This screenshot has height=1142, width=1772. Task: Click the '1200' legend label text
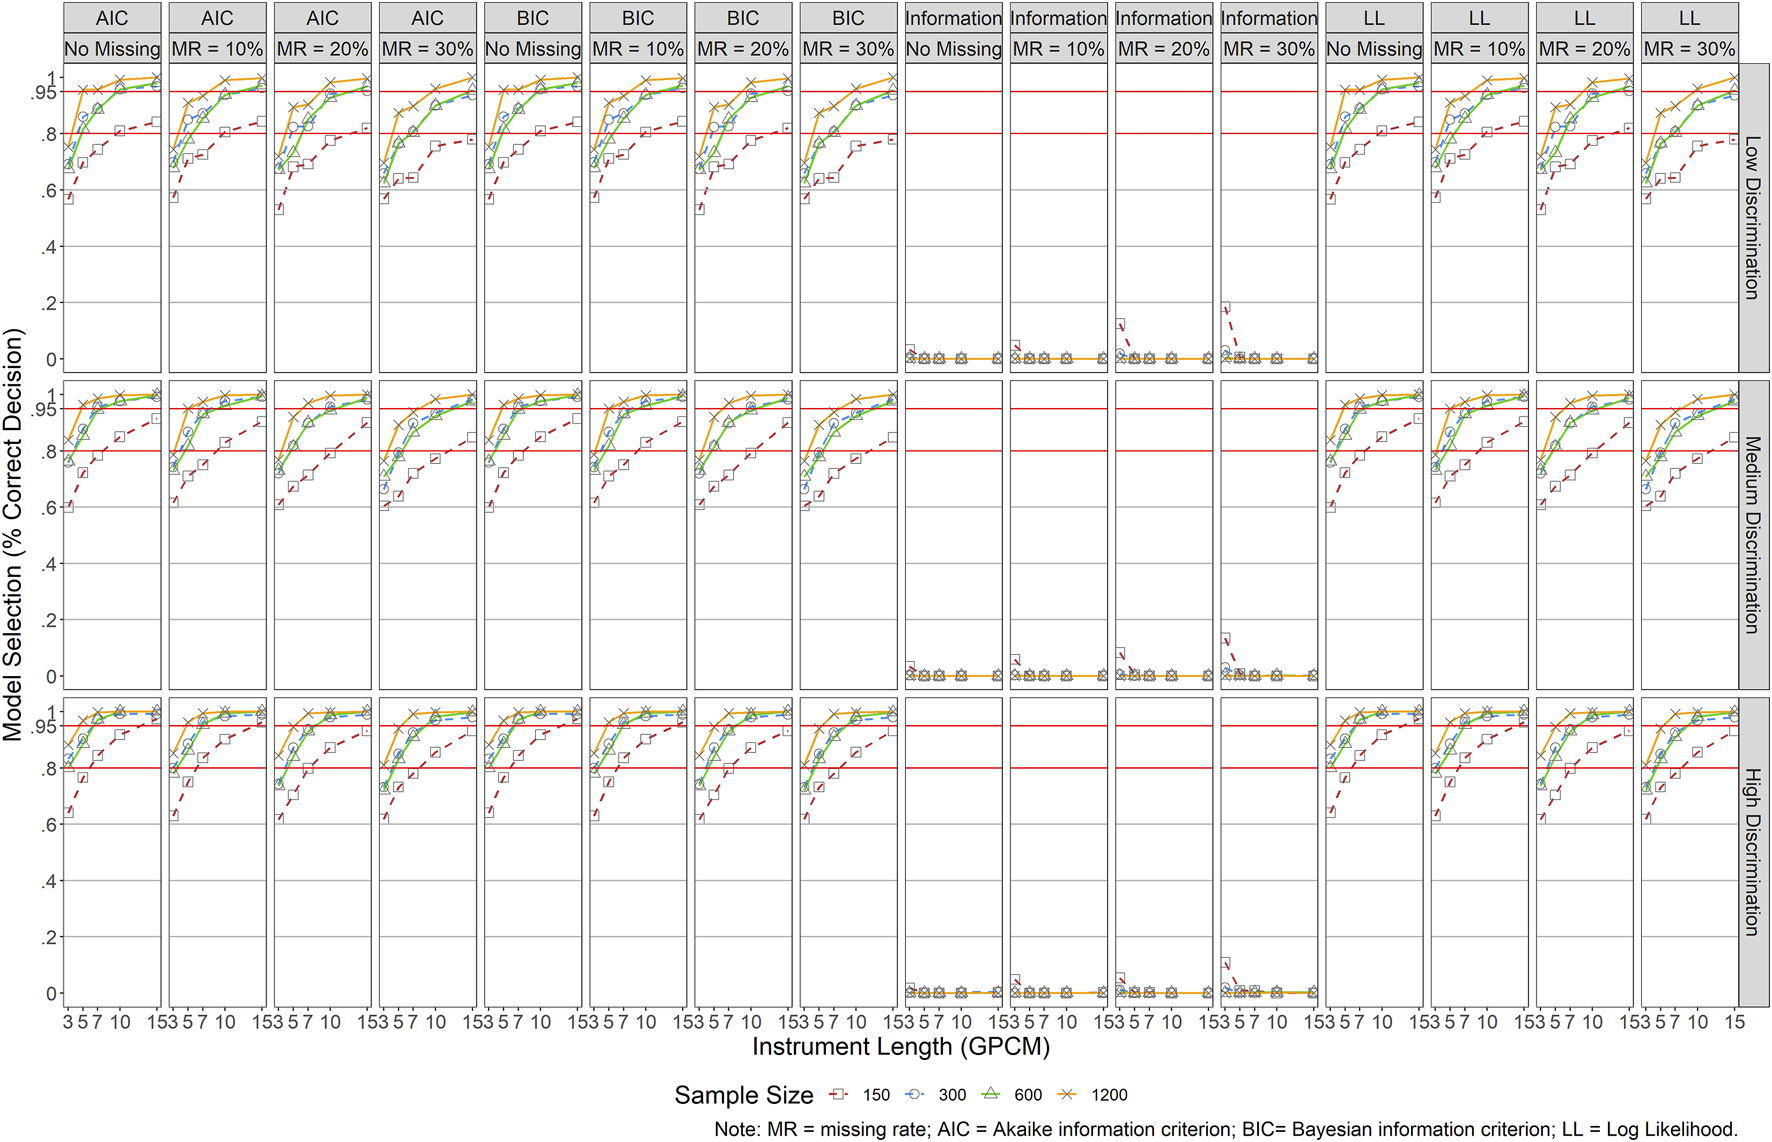click(x=1109, y=1095)
